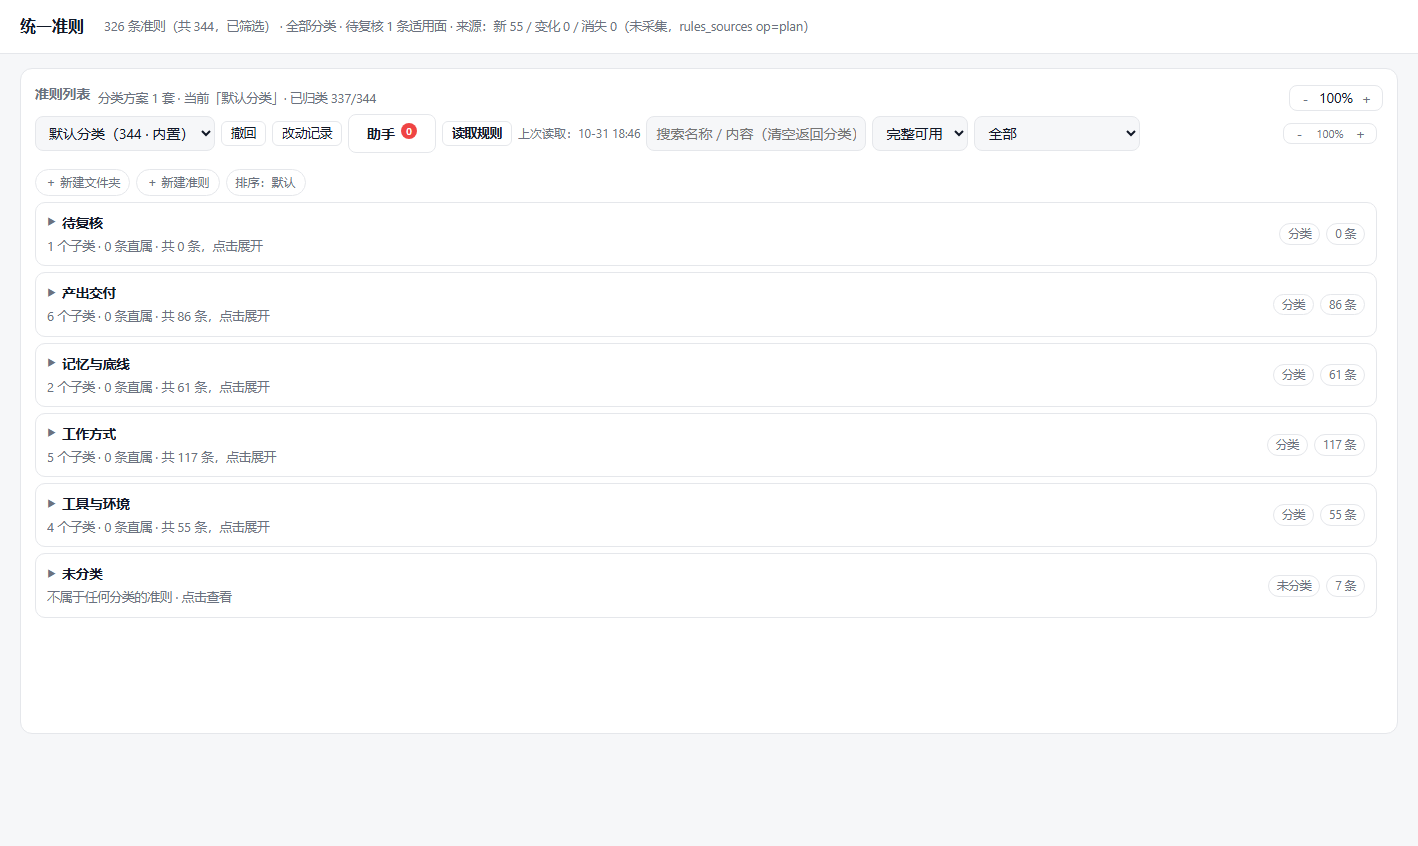Click the 5 个子类 · 共 117 条 subtitle
The width and height of the screenshot is (1418, 846).
tap(161, 457)
